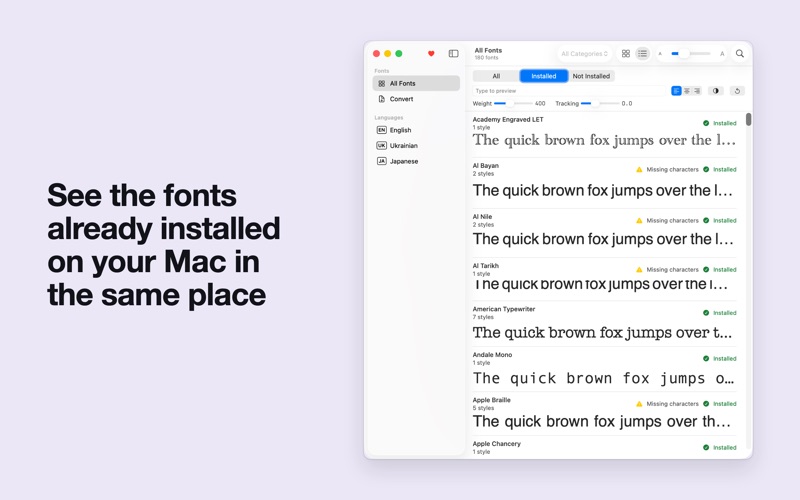Click the American Typewriter font name
The image size is (800, 500).
click(x=504, y=309)
